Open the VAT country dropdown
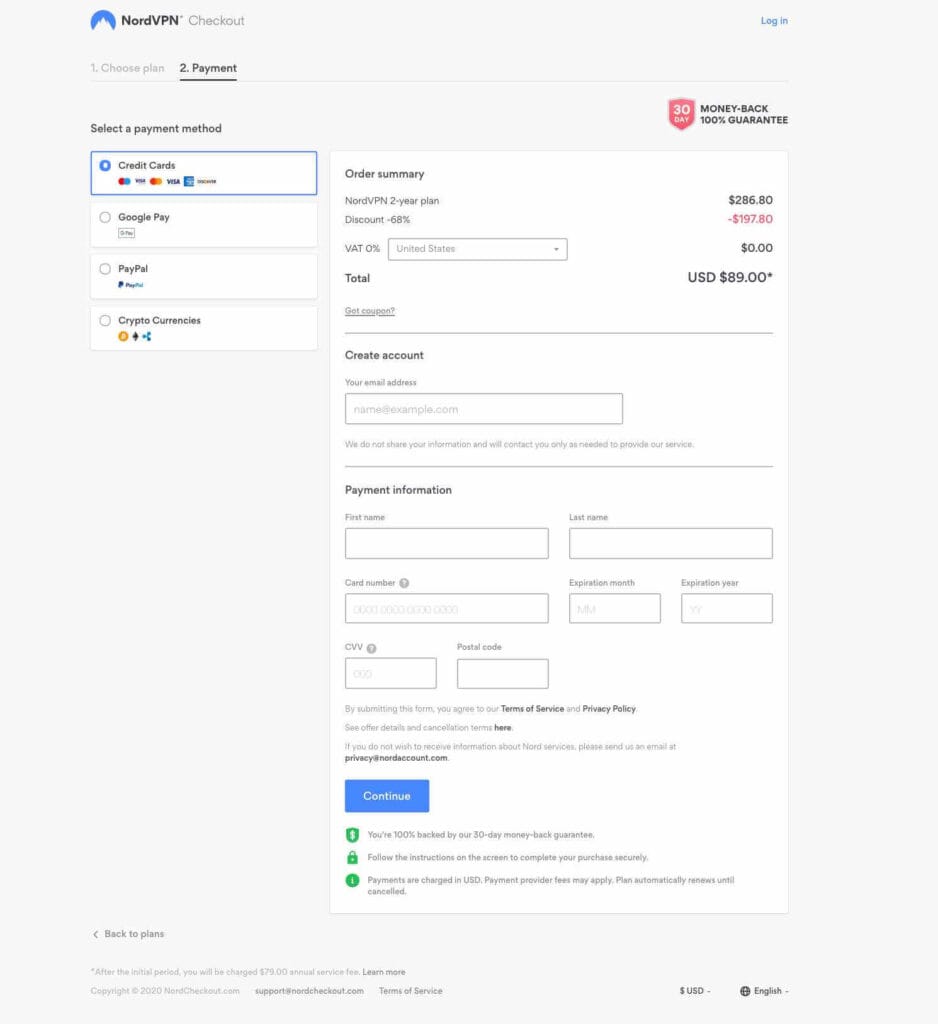Viewport: 938px width, 1024px height. (x=477, y=249)
